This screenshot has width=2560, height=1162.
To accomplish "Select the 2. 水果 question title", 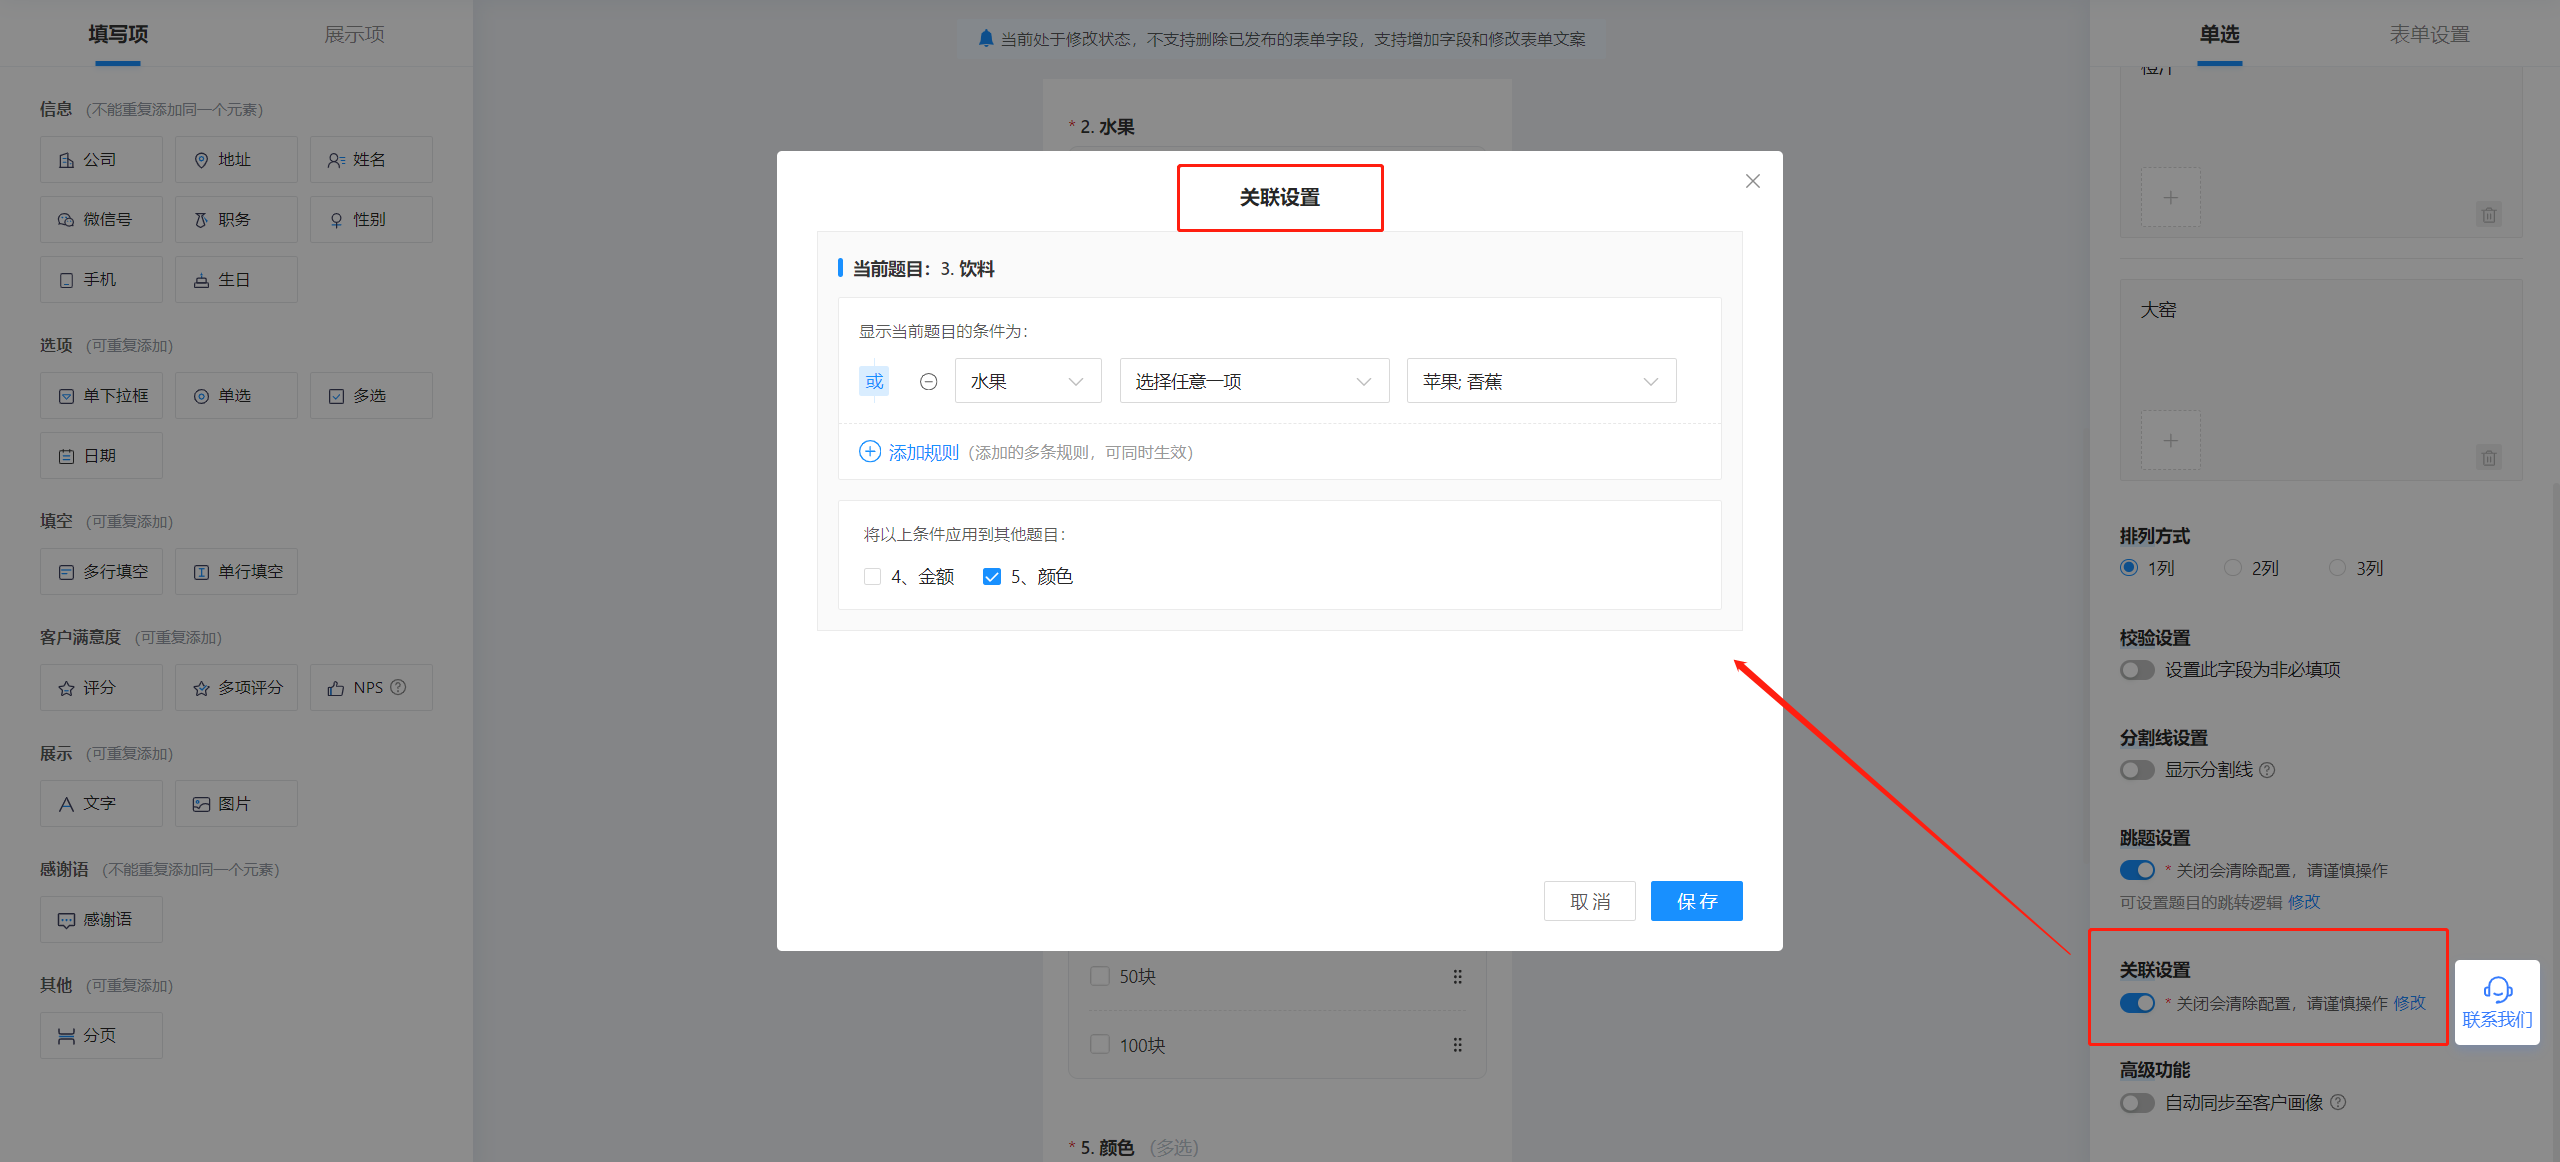I will coord(1107,127).
